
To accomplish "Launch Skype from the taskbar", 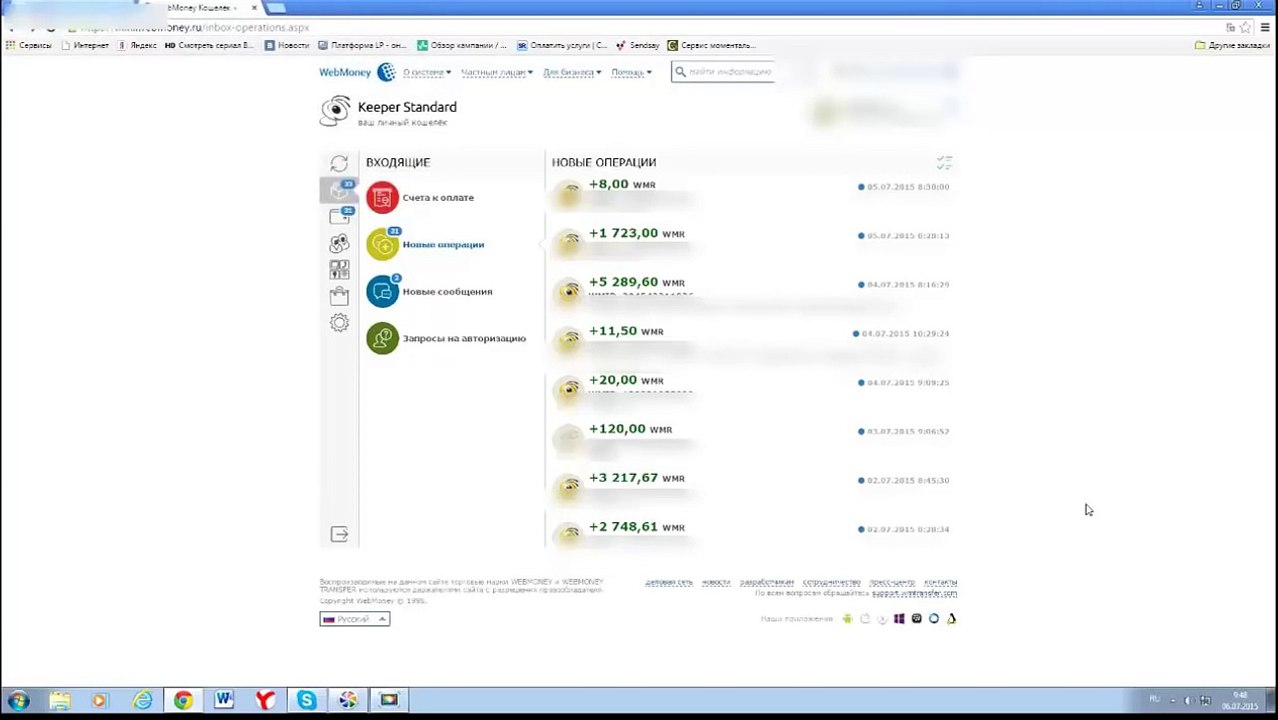I will (x=306, y=700).
